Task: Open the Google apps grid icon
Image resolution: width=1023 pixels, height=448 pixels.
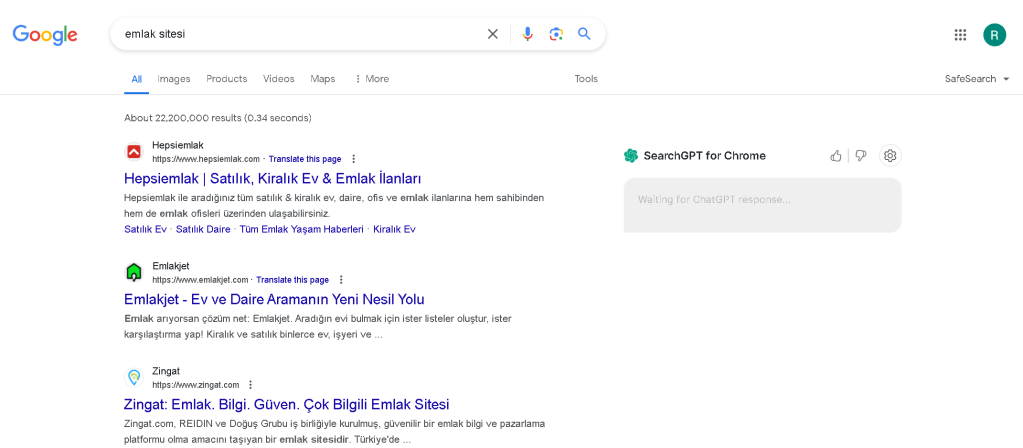Action: tap(960, 35)
